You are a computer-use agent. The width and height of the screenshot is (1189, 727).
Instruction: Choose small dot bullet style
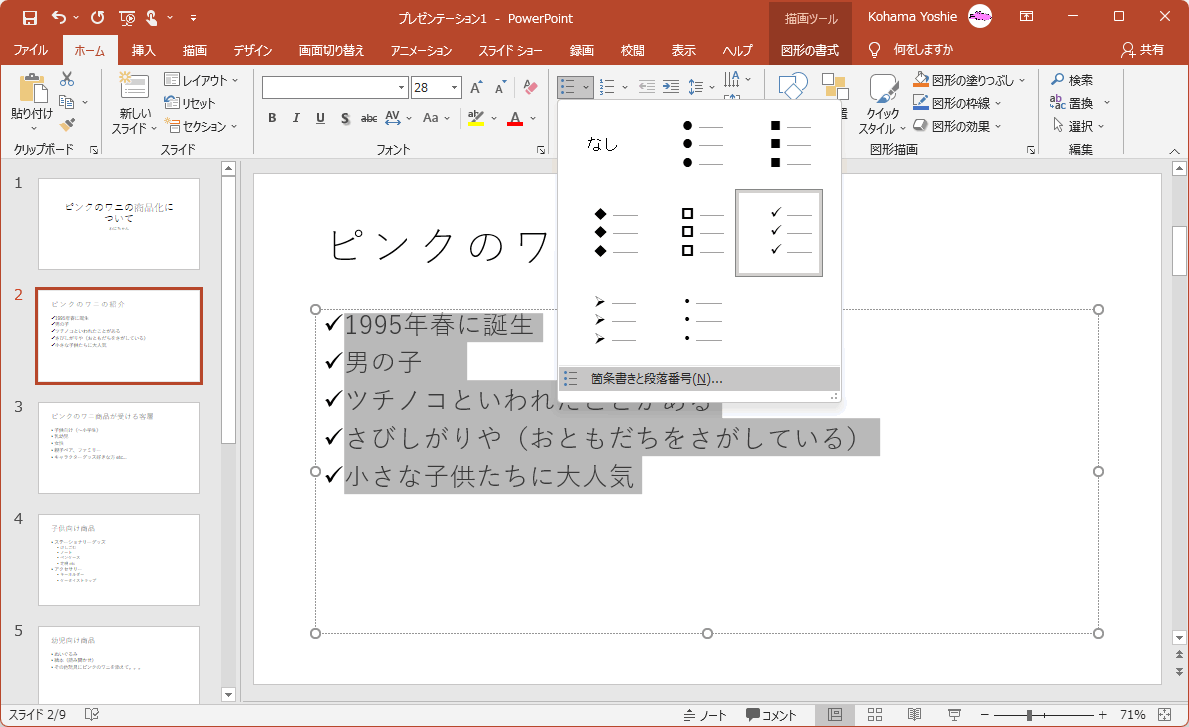[703, 321]
